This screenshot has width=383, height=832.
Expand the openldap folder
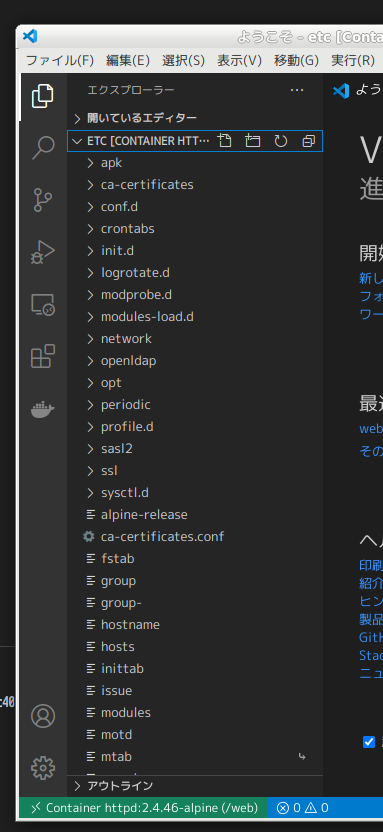(195, 361)
